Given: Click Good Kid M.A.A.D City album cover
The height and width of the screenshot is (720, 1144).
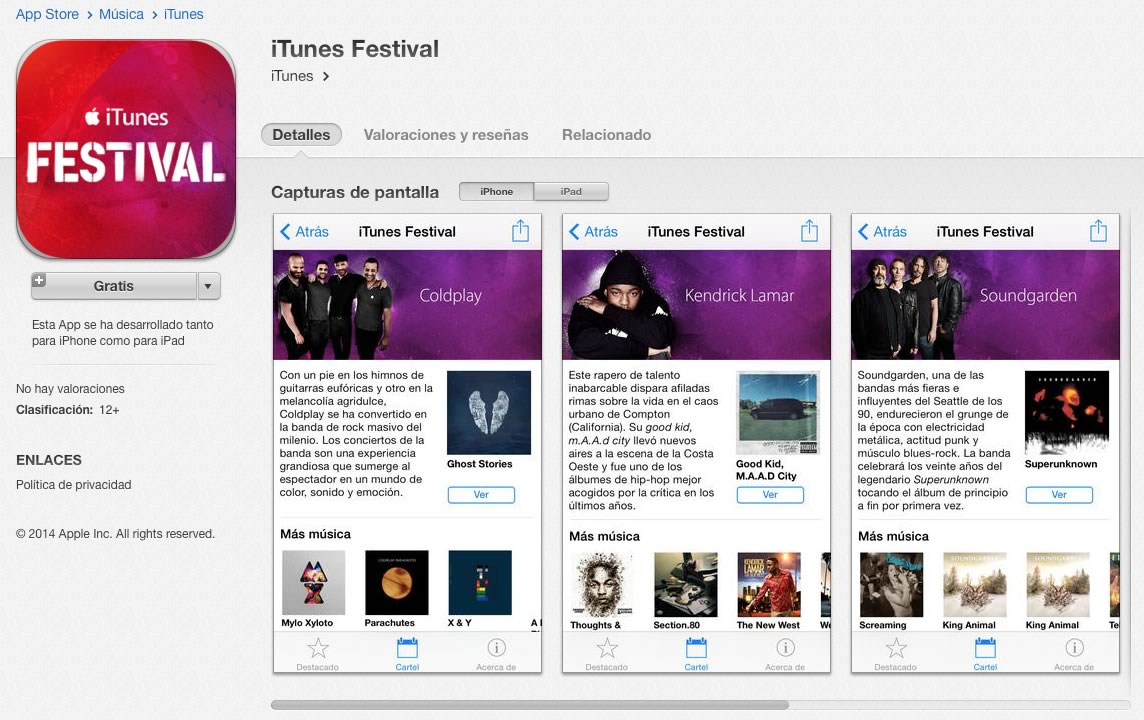Looking at the screenshot, I should pos(778,413).
